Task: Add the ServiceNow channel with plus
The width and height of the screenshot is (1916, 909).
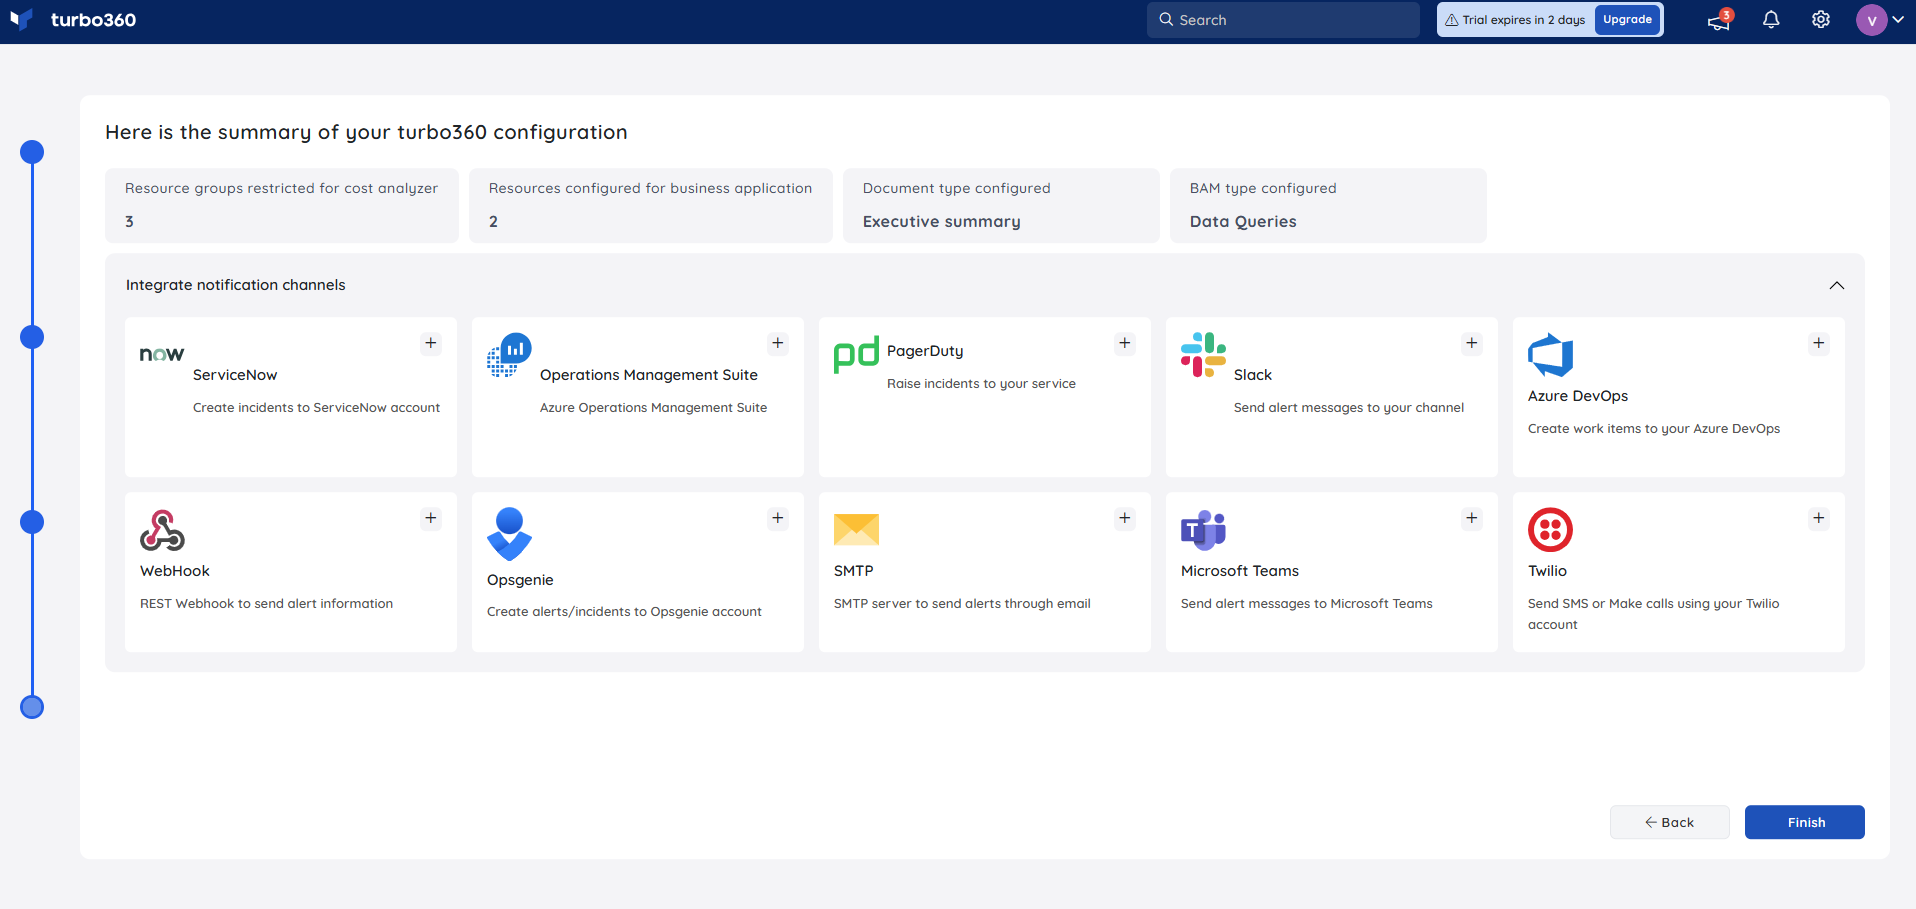Action: [x=431, y=343]
